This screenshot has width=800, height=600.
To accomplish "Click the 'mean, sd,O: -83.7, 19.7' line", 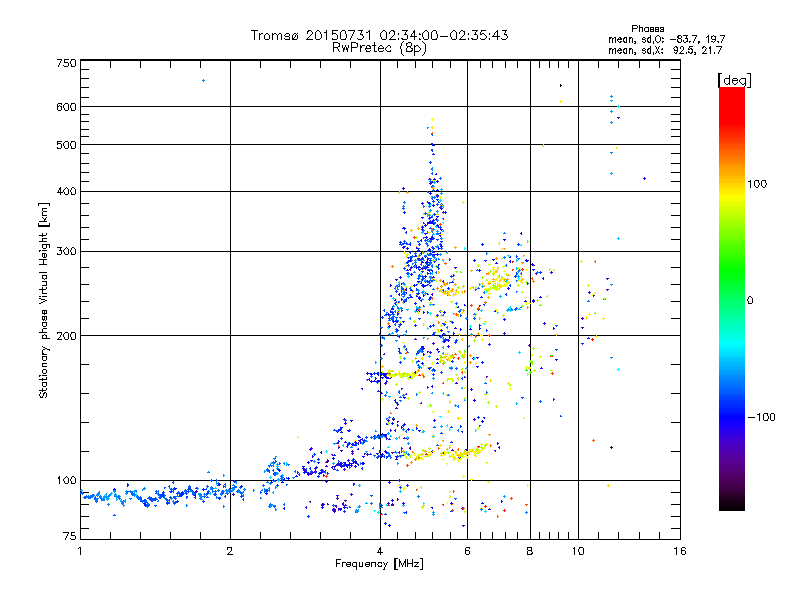I will point(666,39).
